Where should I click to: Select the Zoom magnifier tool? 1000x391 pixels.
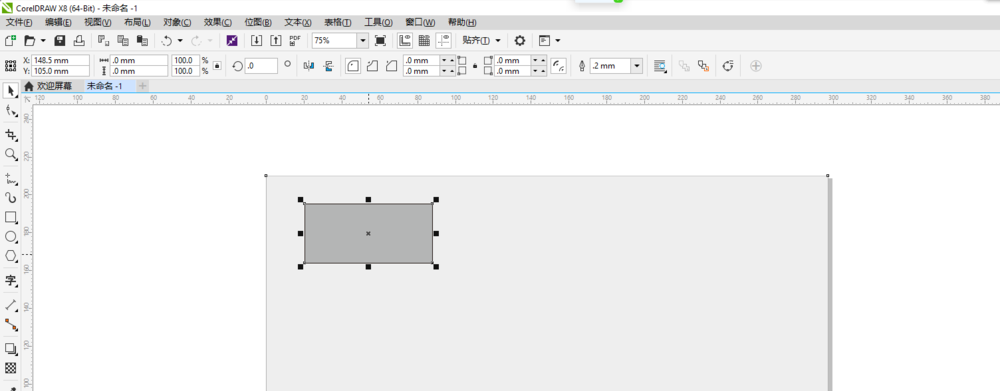(11, 154)
